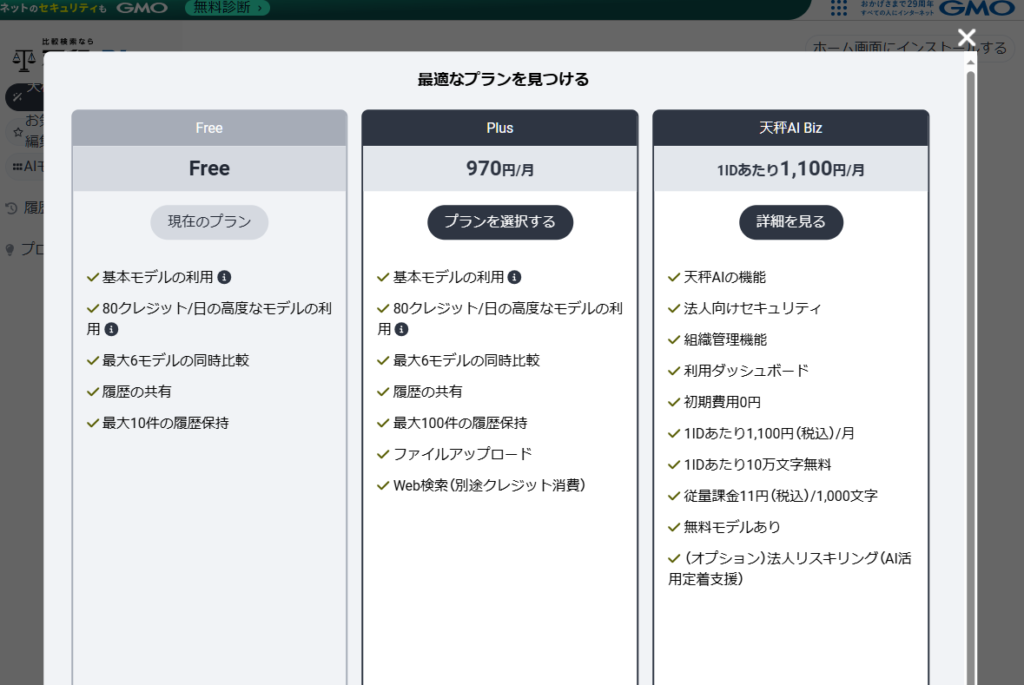Image resolution: width=1024 pixels, height=685 pixels.
Task: Click the 970円/月 price text
Action: [500, 169]
